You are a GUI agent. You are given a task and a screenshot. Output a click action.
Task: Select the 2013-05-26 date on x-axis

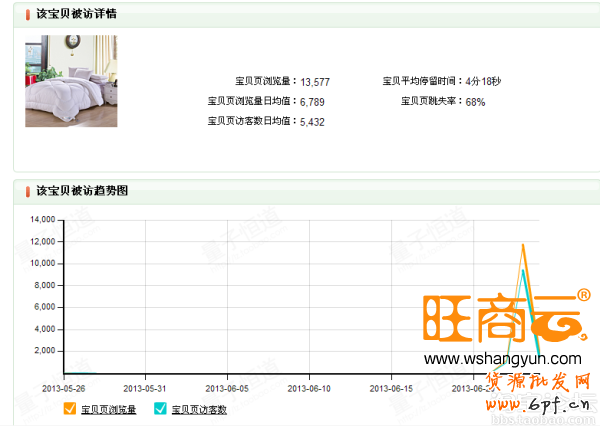tap(64, 387)
